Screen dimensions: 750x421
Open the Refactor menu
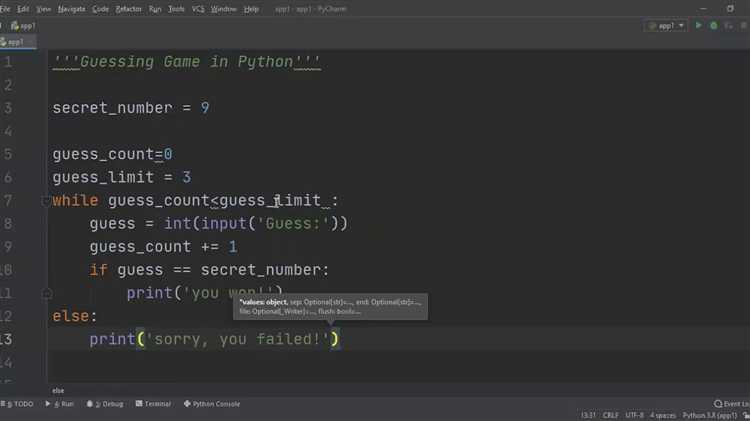129,9
